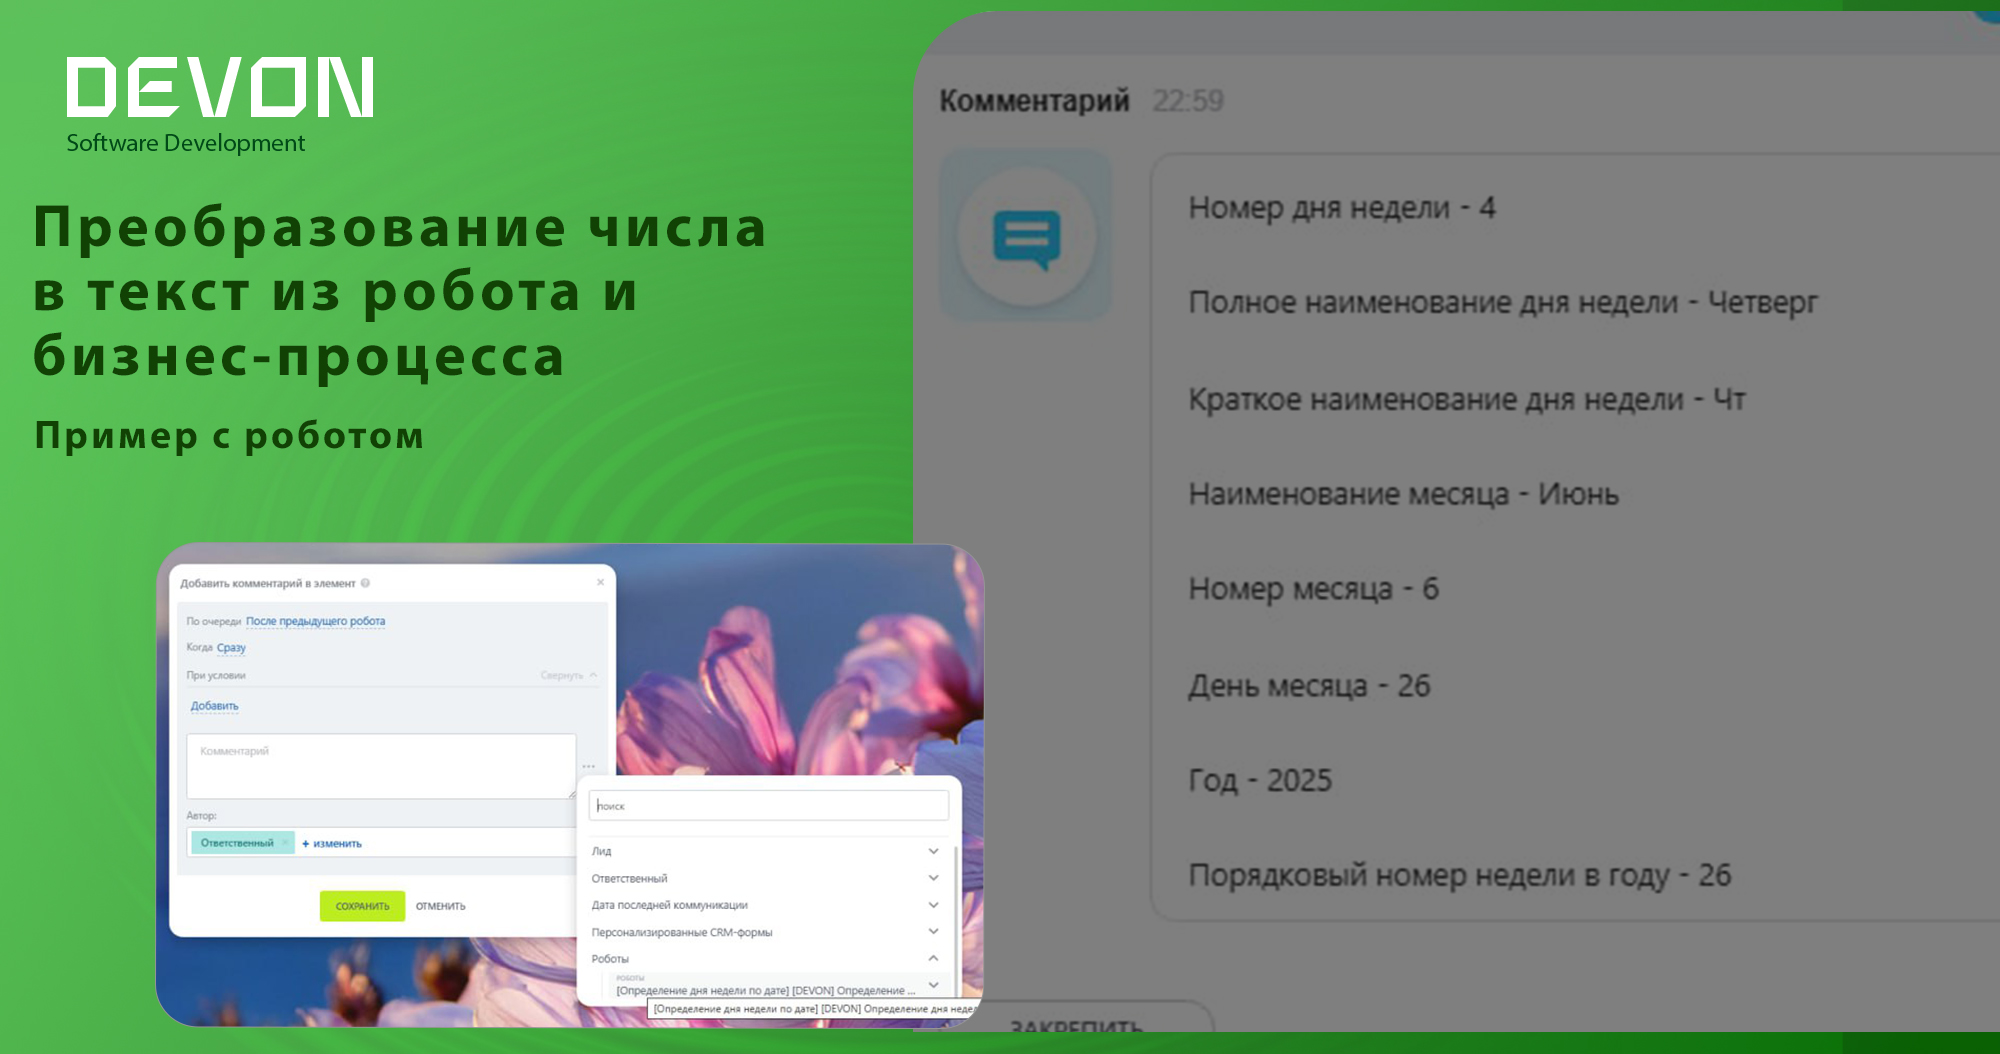Viewport: 2000px width, 1054px height.
Task: Expand the Лид section
Action: [x=765, y=851]
